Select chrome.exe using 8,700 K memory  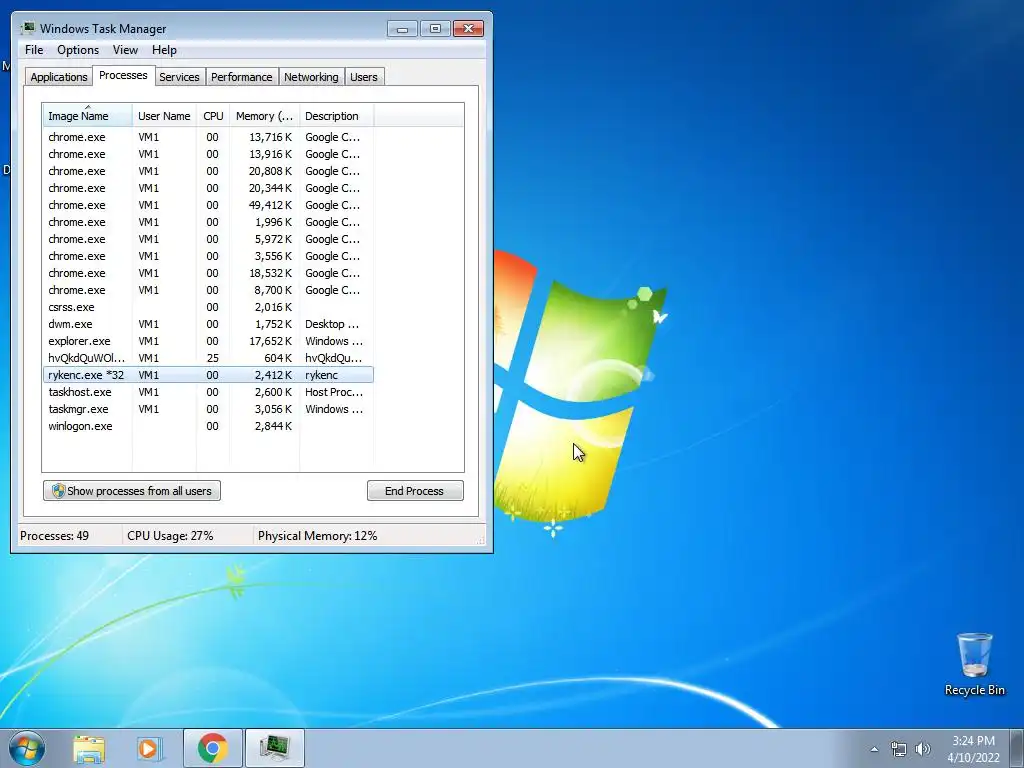208,290
